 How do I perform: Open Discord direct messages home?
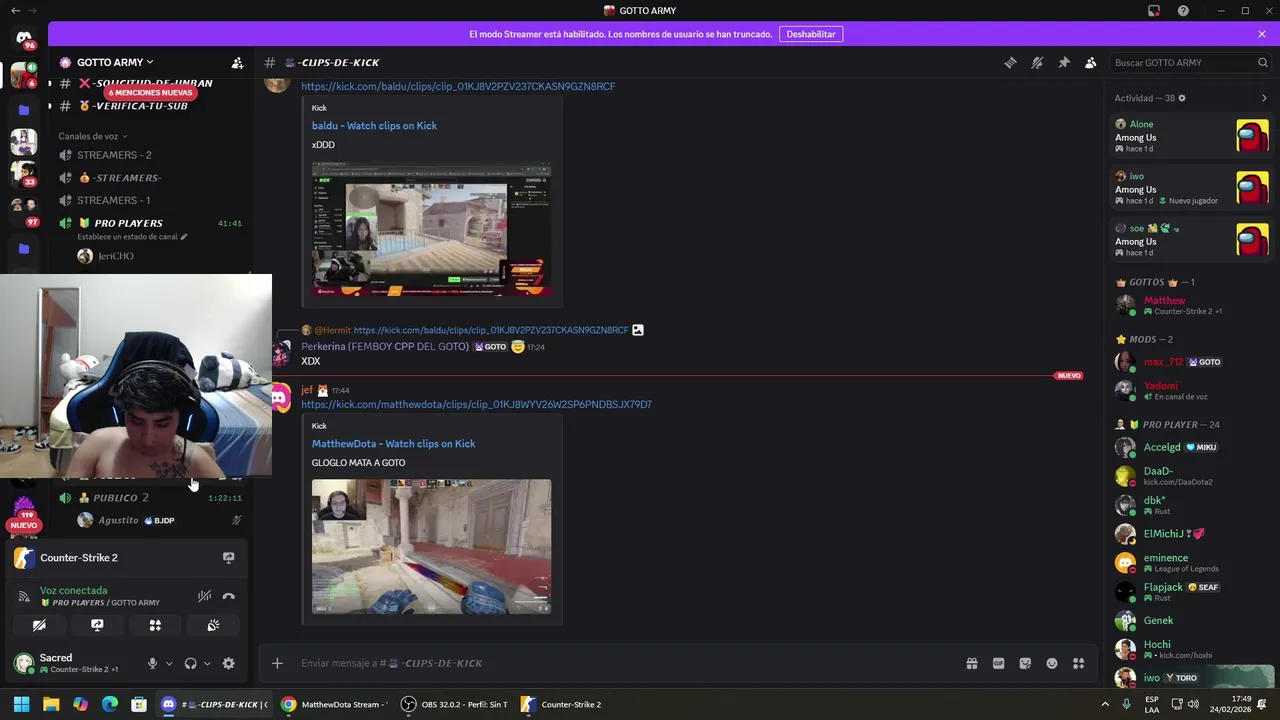(24, 38)
